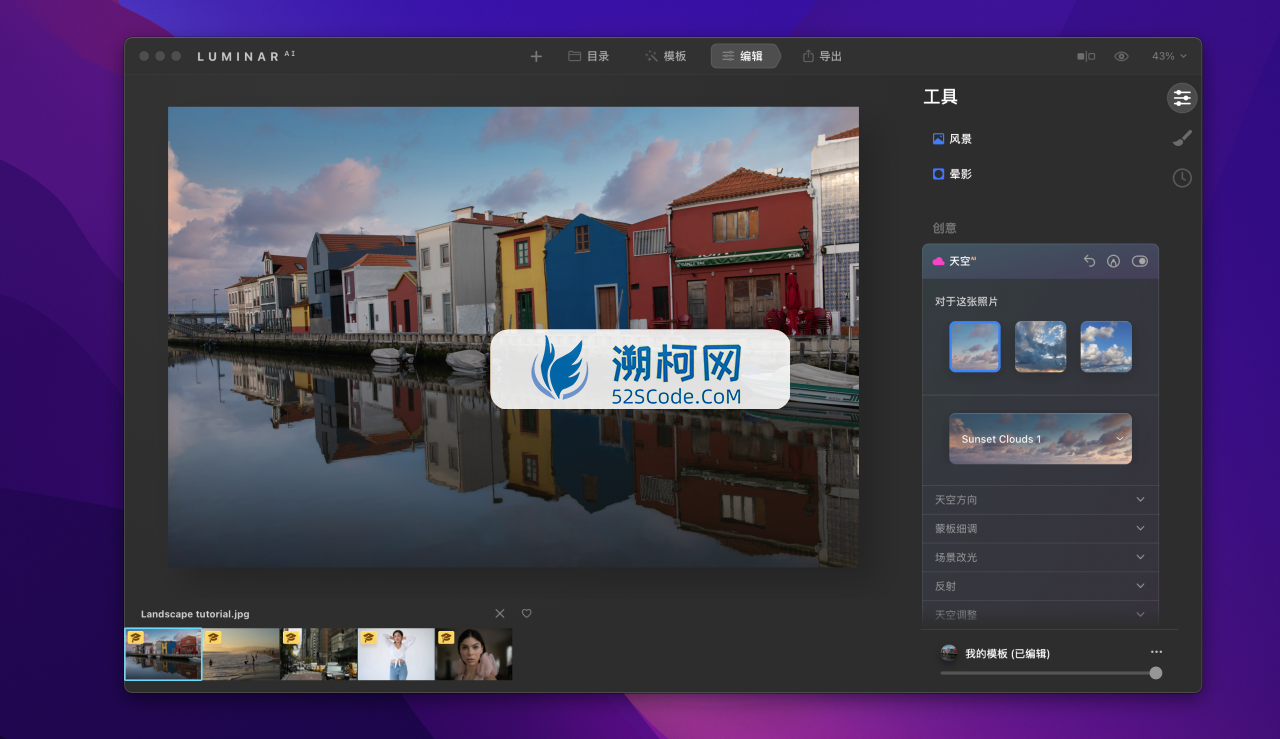Reset 天空 tool with undo arrow
Image resolution: width=1280 pixels, height=739 pixels.
1090,261
